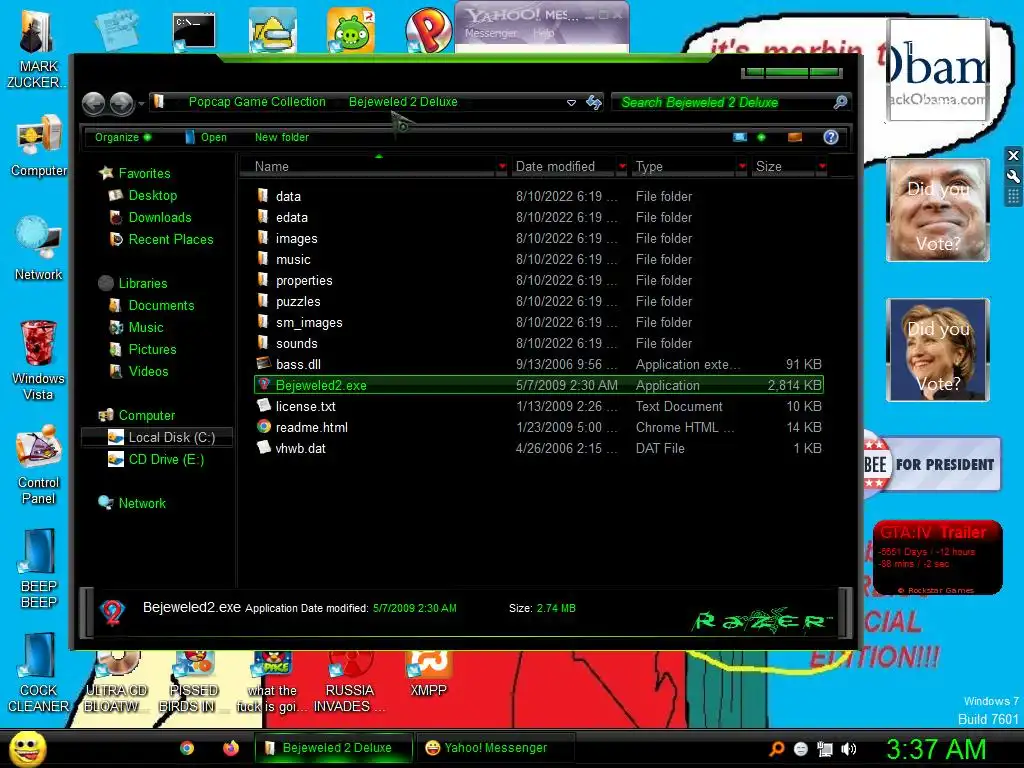Click the Back navigation arrow in Explorer
This screenshot has width=1024, height=768.
click(x=93, y=103)
